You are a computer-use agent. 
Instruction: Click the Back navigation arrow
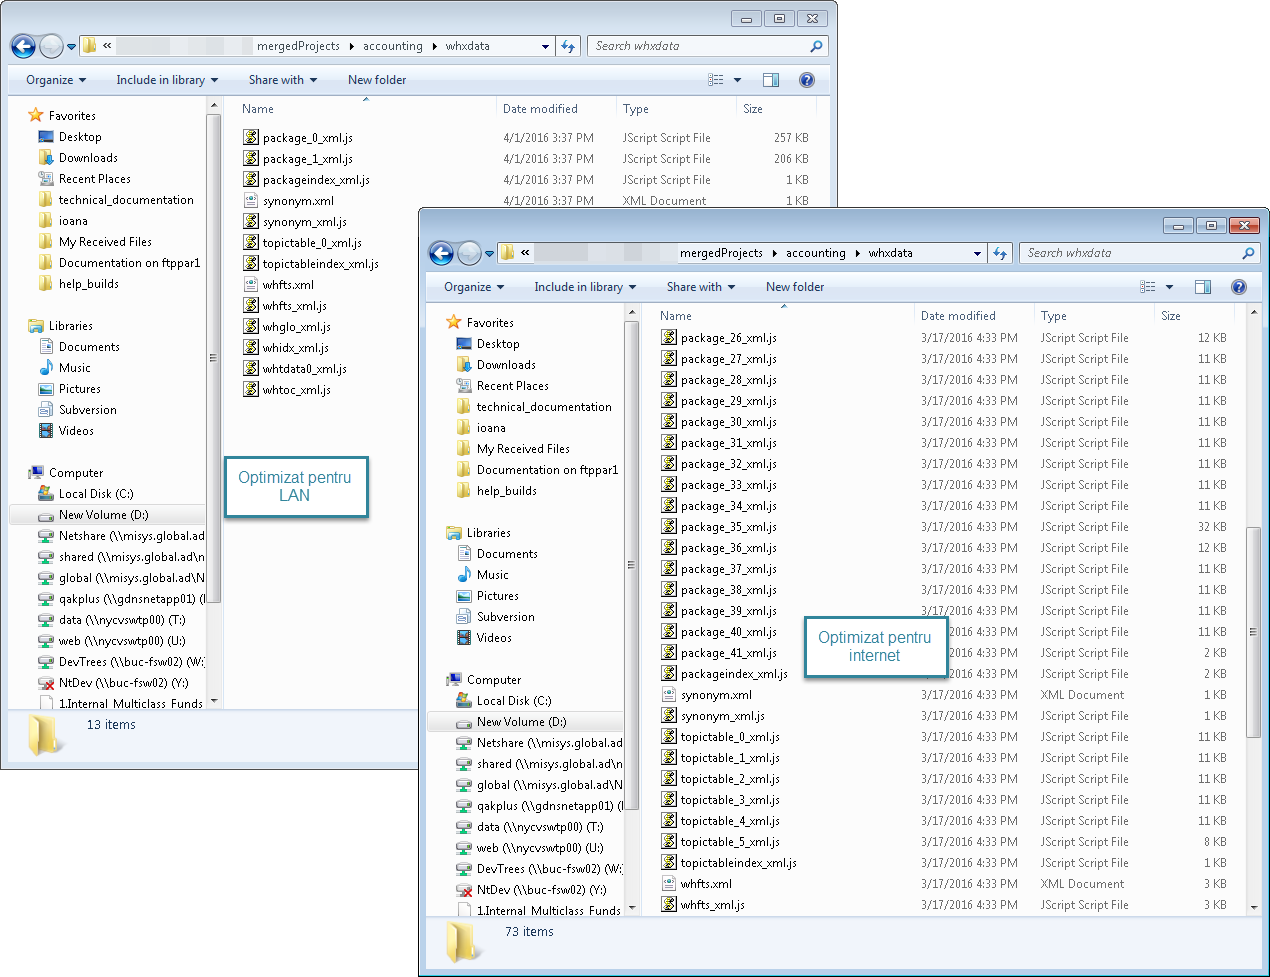441,253
